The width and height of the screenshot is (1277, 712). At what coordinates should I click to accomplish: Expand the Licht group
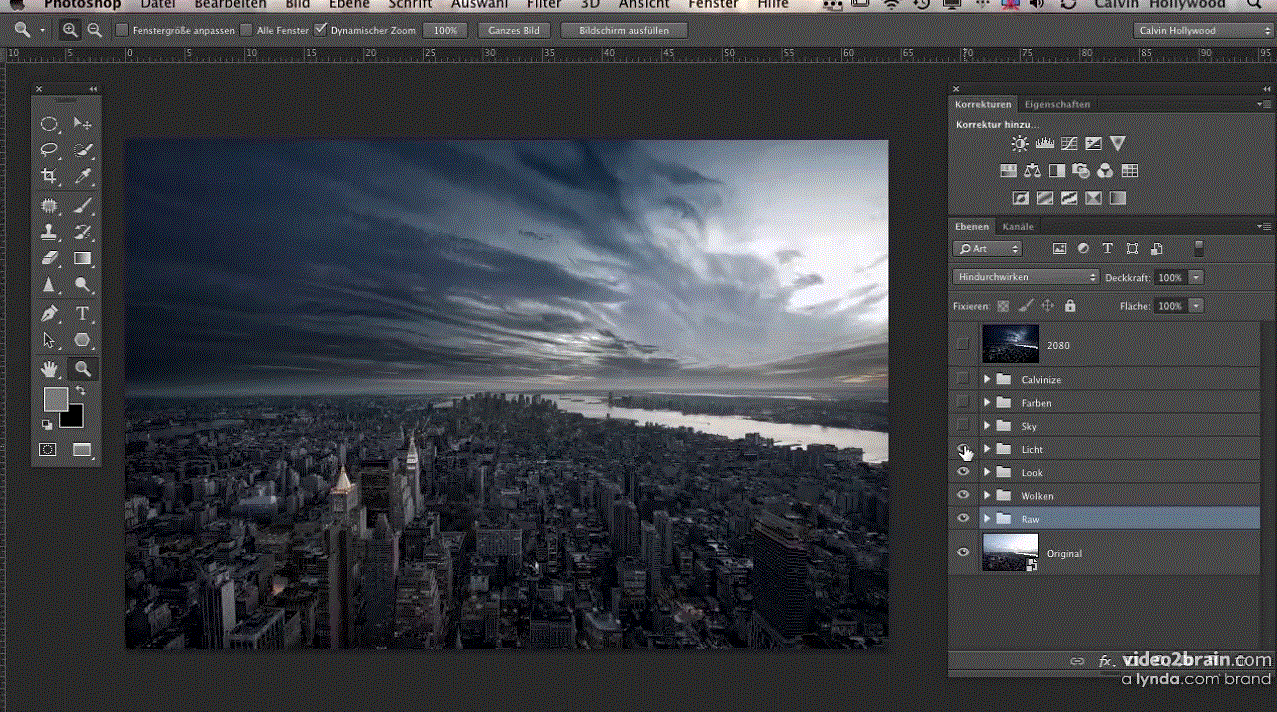point(986,449)
